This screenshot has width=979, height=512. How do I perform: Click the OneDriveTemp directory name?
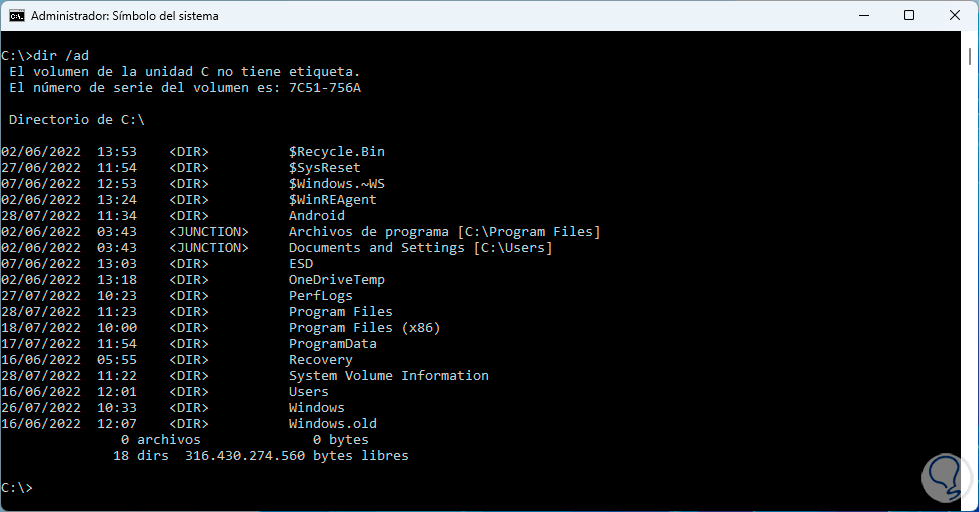(336, 280)
